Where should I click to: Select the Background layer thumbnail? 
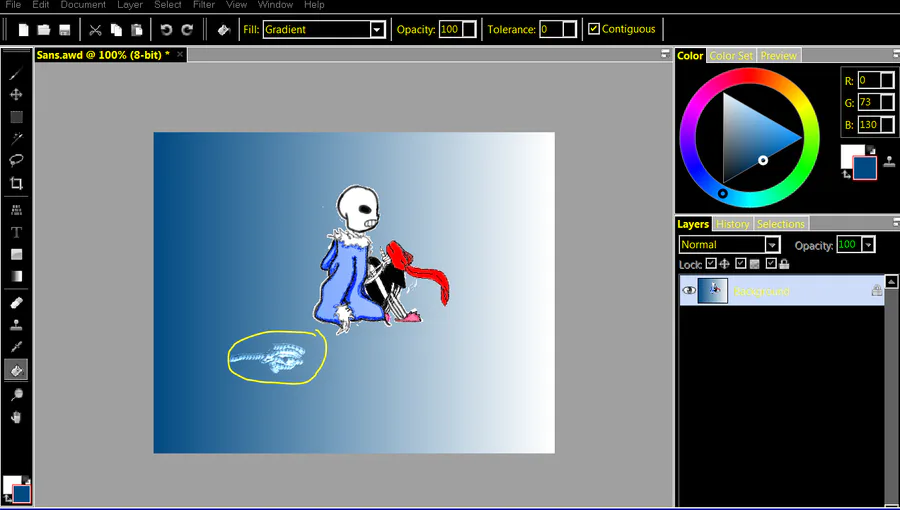712,291
